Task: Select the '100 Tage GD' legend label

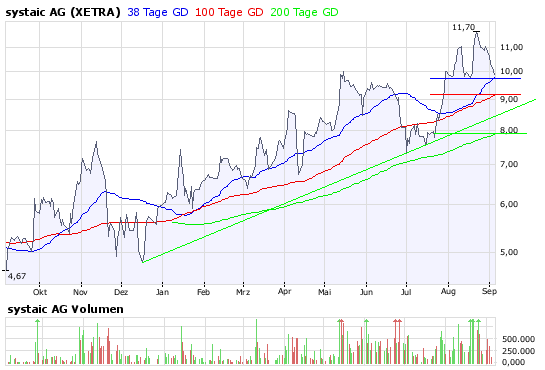Action: point(229,13)
